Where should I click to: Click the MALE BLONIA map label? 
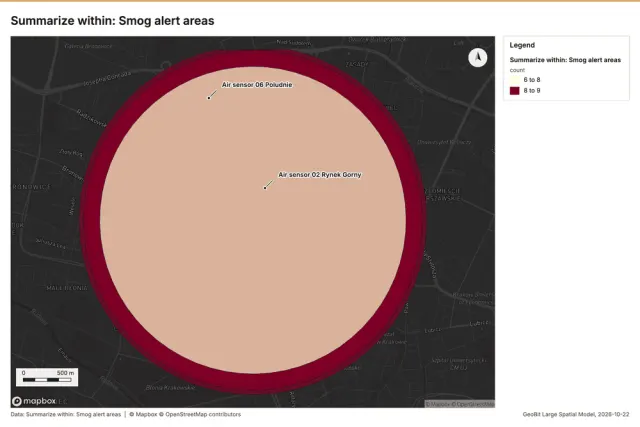pos(67,288)
